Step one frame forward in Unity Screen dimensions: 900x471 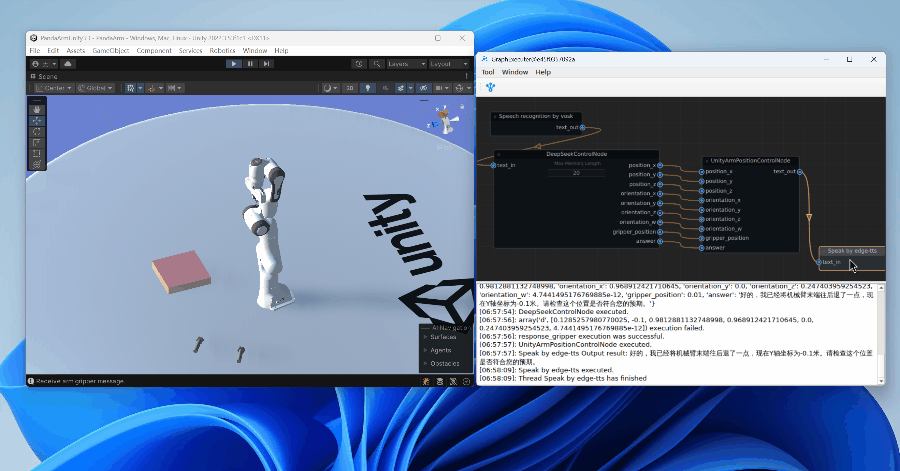pos(266,64)
